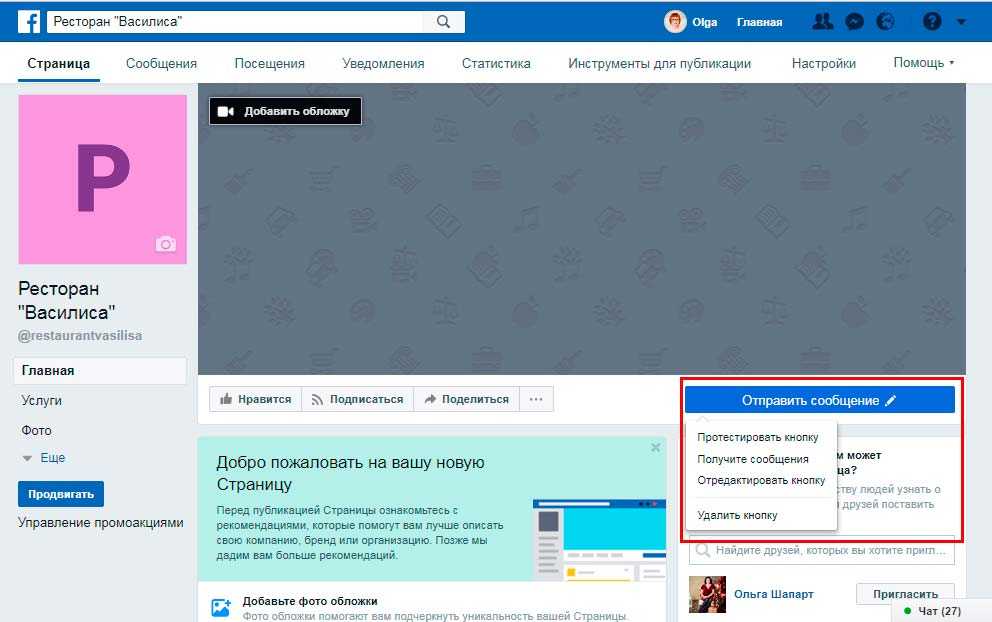Expand the Помощь dropdown menu
Viewport: 992px width, 622px height.
924,63
